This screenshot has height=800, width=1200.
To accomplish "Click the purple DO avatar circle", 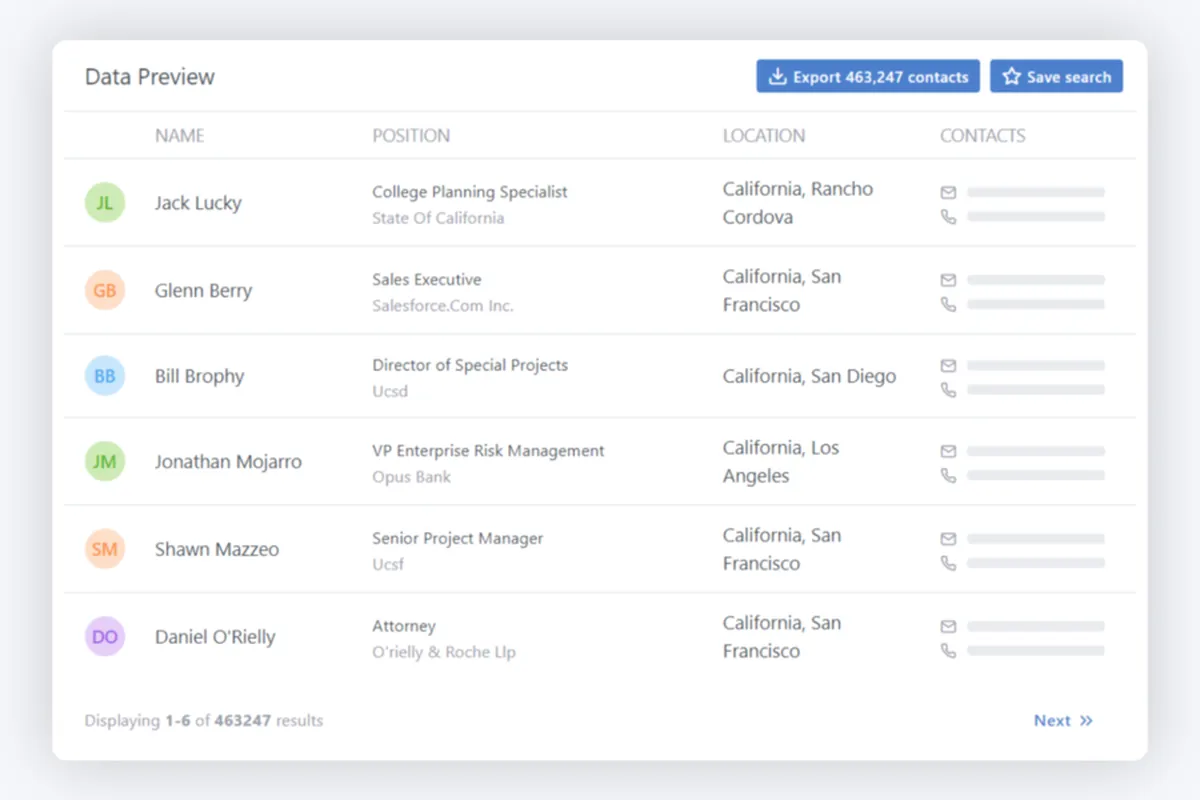I will (x=105, y=637).
